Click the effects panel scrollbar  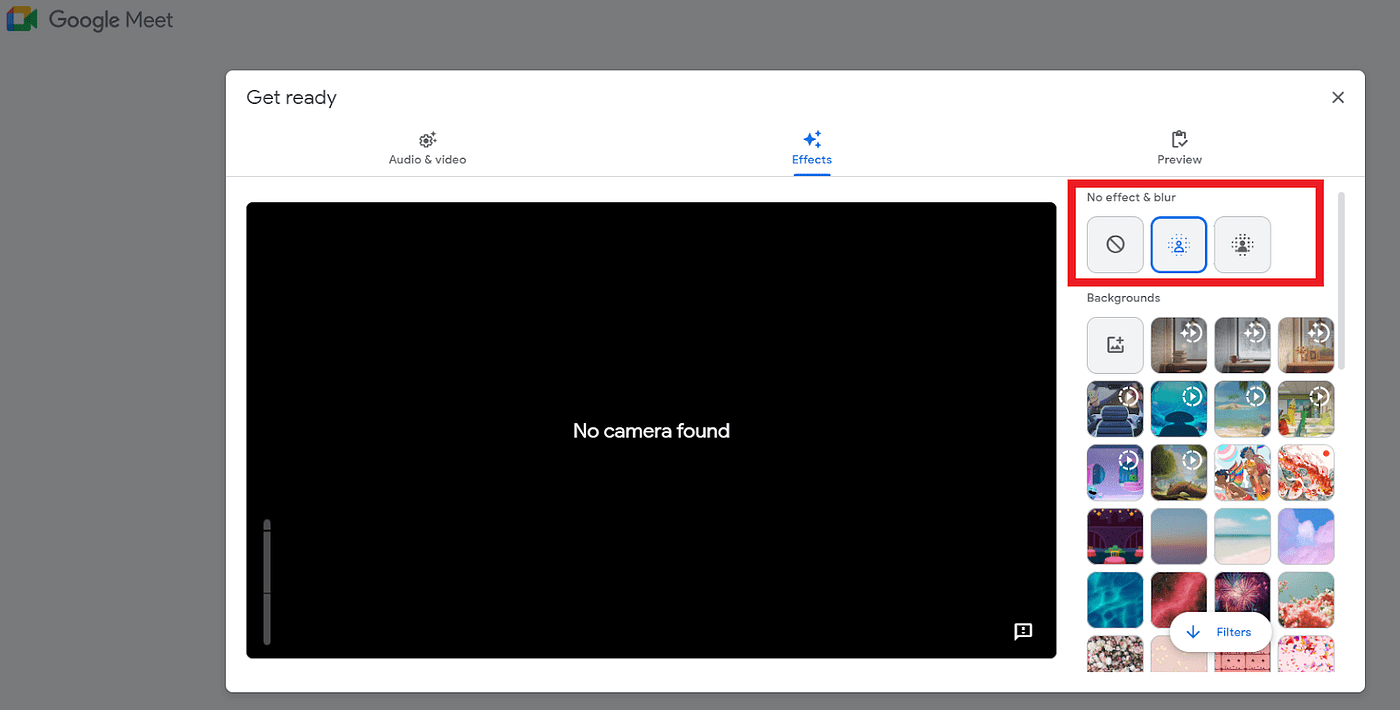[1341, 280]
